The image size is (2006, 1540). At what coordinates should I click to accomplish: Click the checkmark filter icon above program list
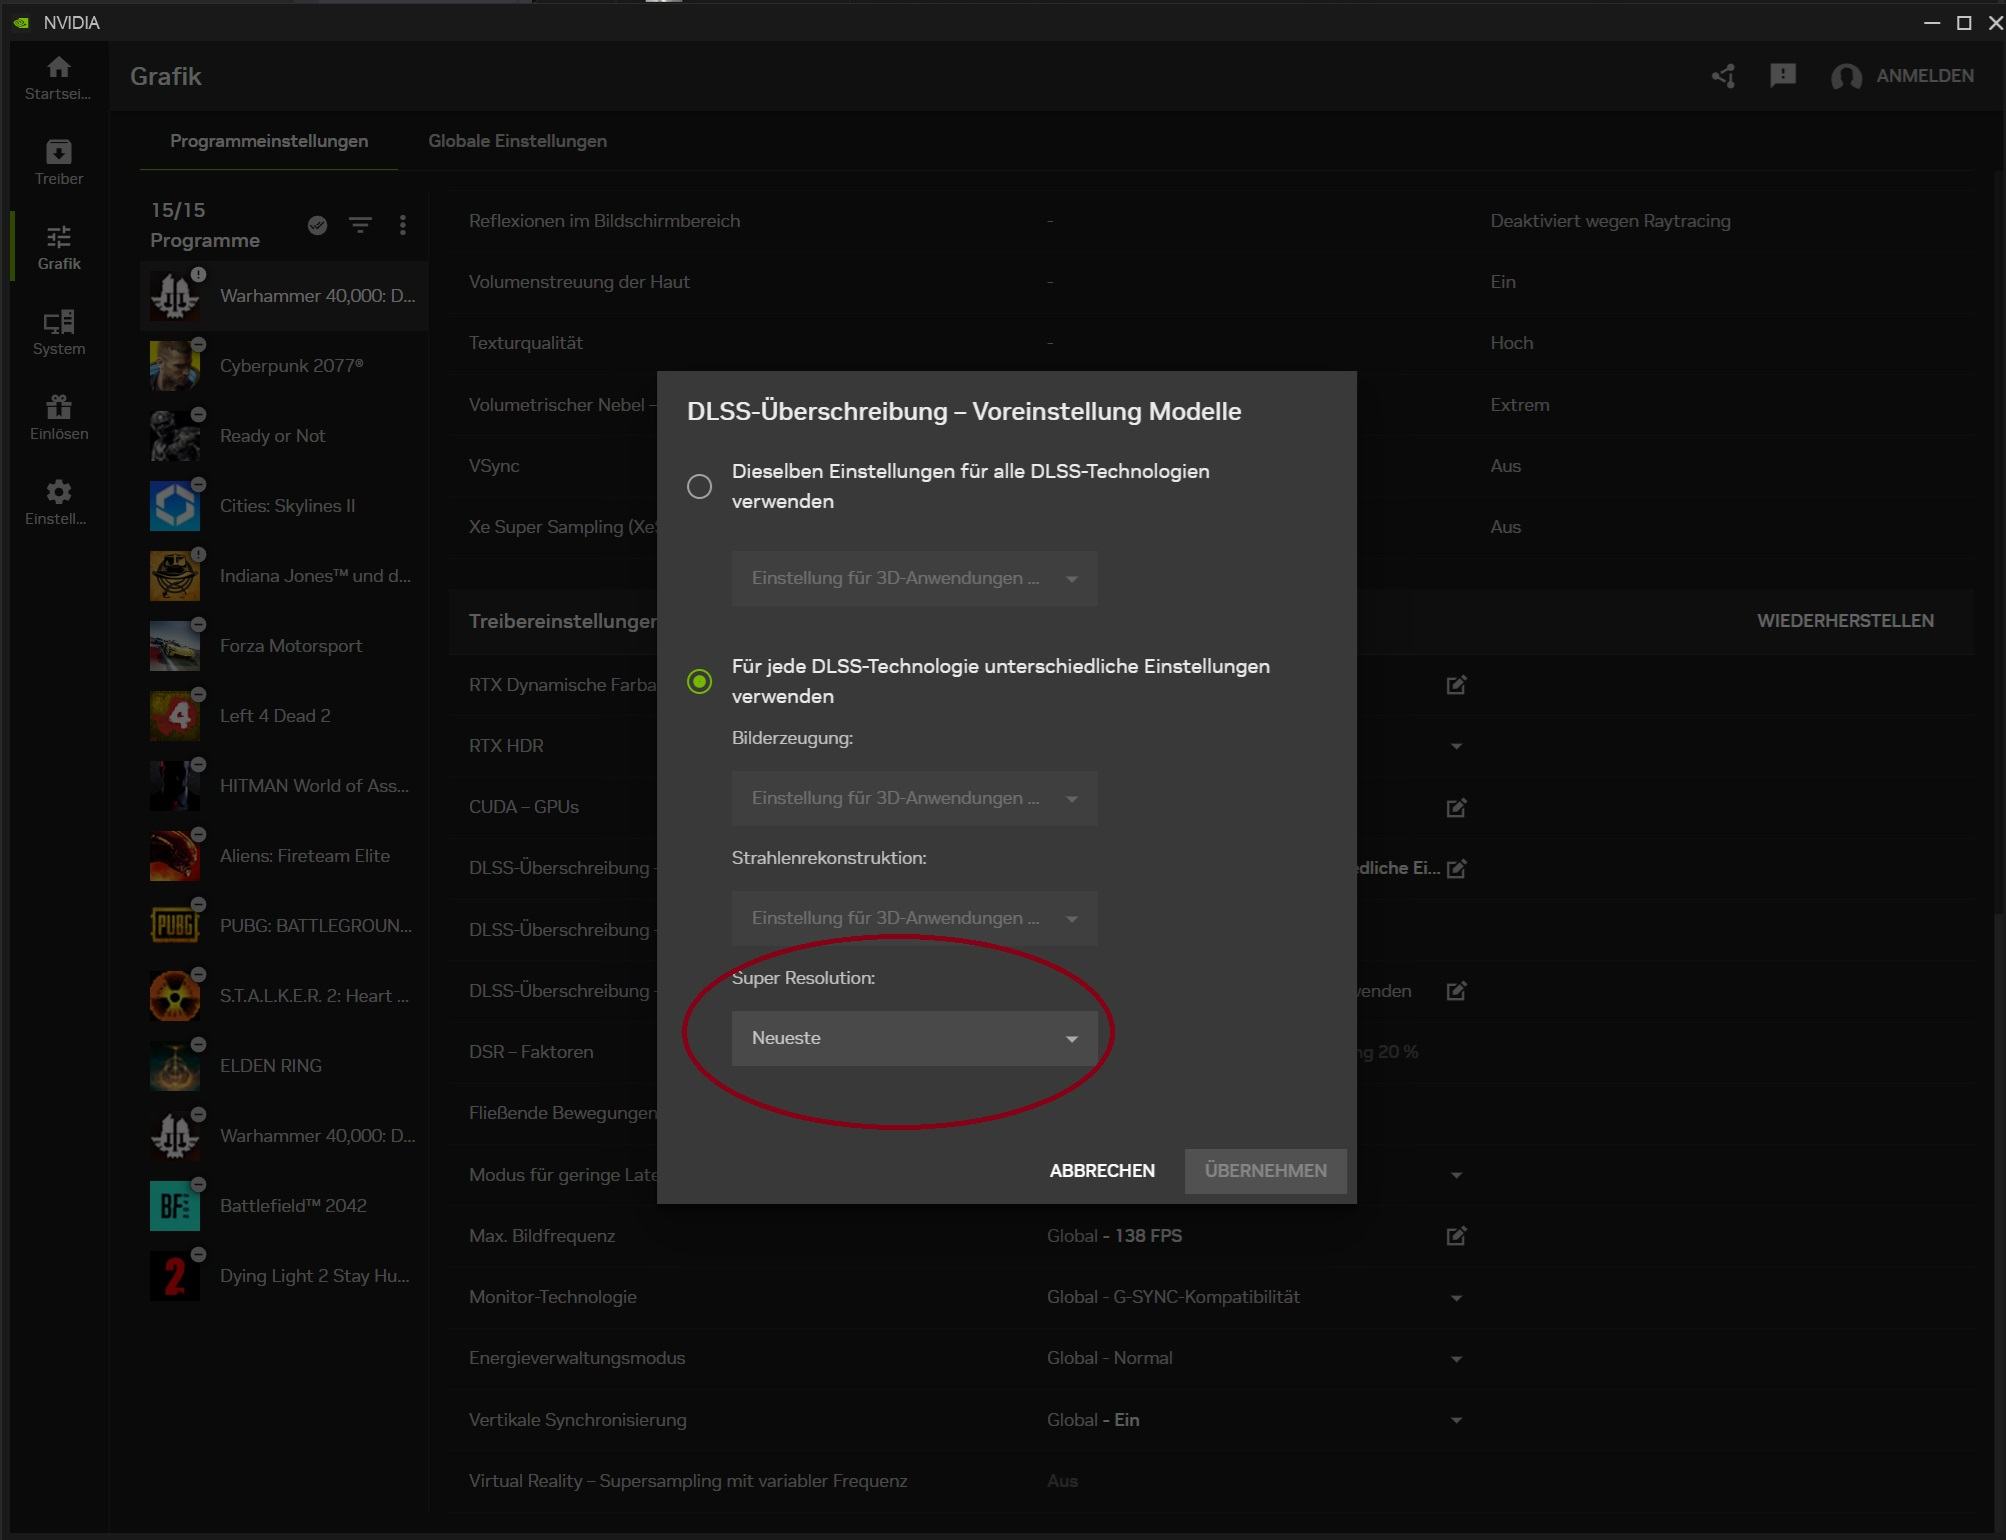(317, 225)
